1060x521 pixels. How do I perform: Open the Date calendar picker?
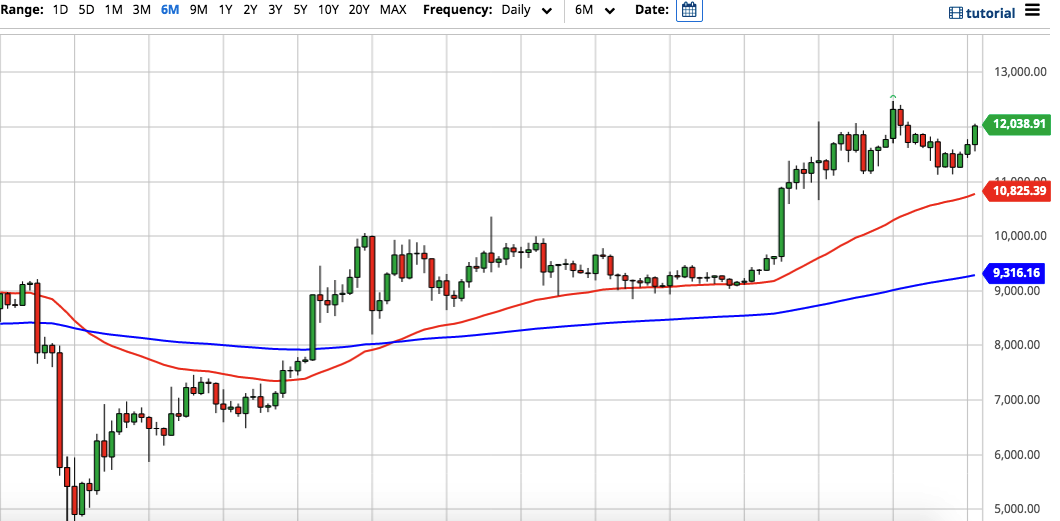[689, 10]
